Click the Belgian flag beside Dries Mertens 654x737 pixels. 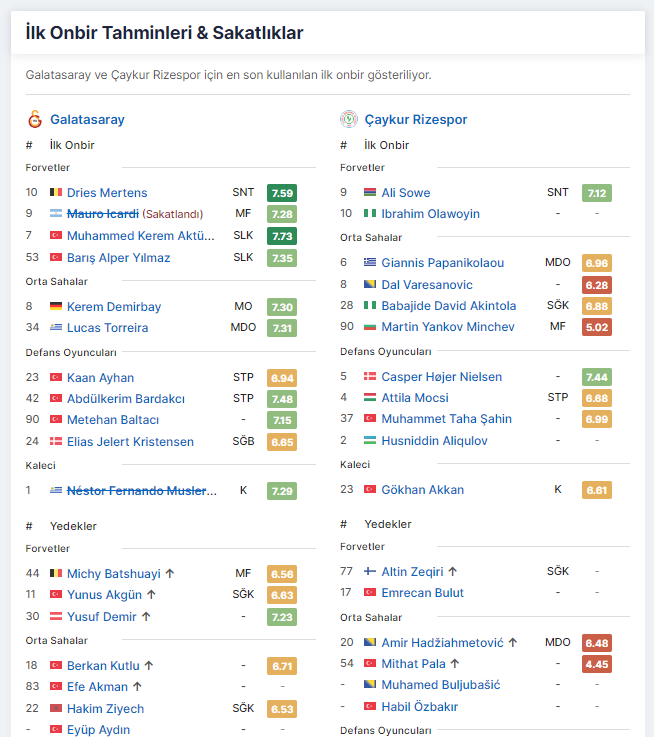point(56,192)
